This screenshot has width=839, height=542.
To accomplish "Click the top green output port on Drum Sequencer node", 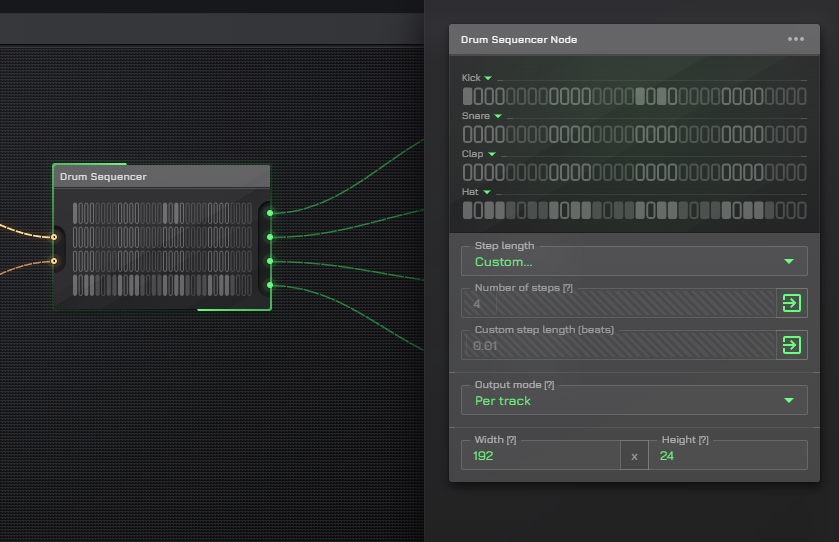I will tap(270, 213).
